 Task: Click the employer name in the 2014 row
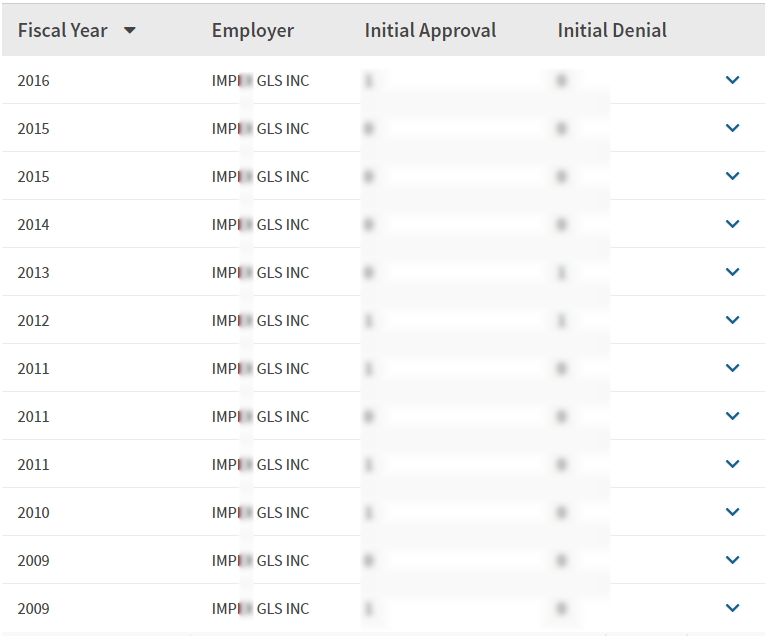[260, 225]
